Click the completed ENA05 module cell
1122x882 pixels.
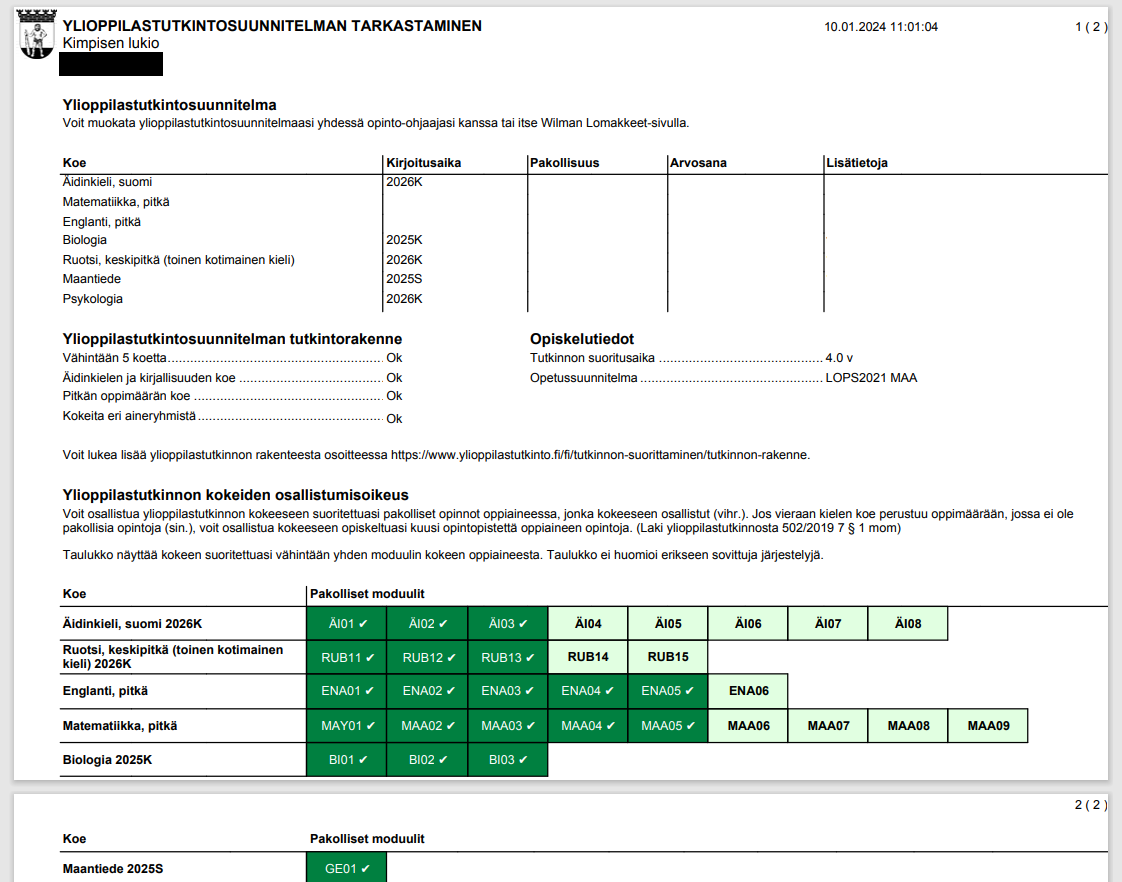[668, 691]
